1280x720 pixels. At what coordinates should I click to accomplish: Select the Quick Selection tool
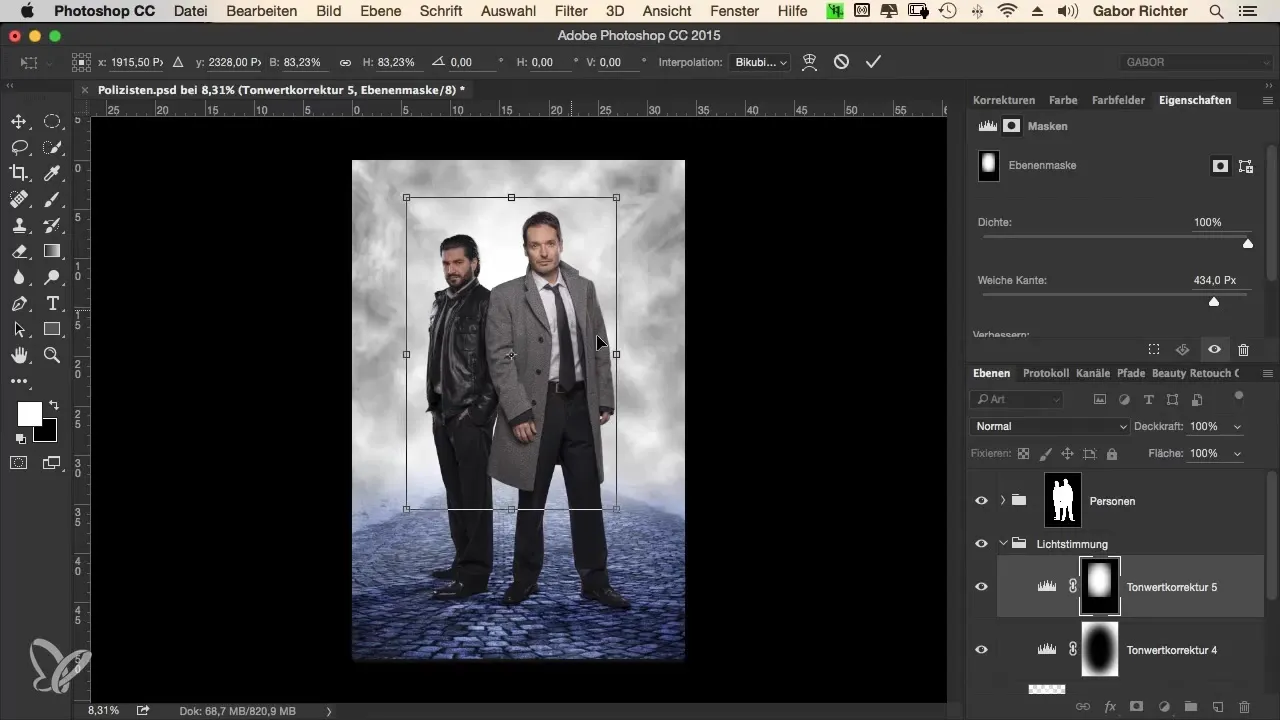52,147
